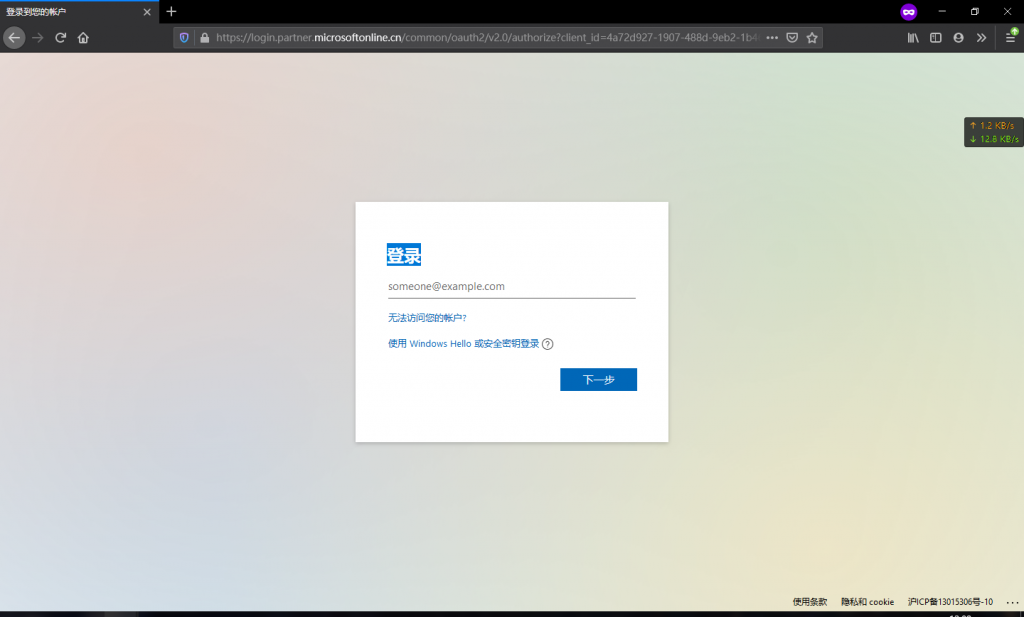This screenshot has height=617, width=1024.
Task: Click the 下一步 button
Action: (598, 380)
